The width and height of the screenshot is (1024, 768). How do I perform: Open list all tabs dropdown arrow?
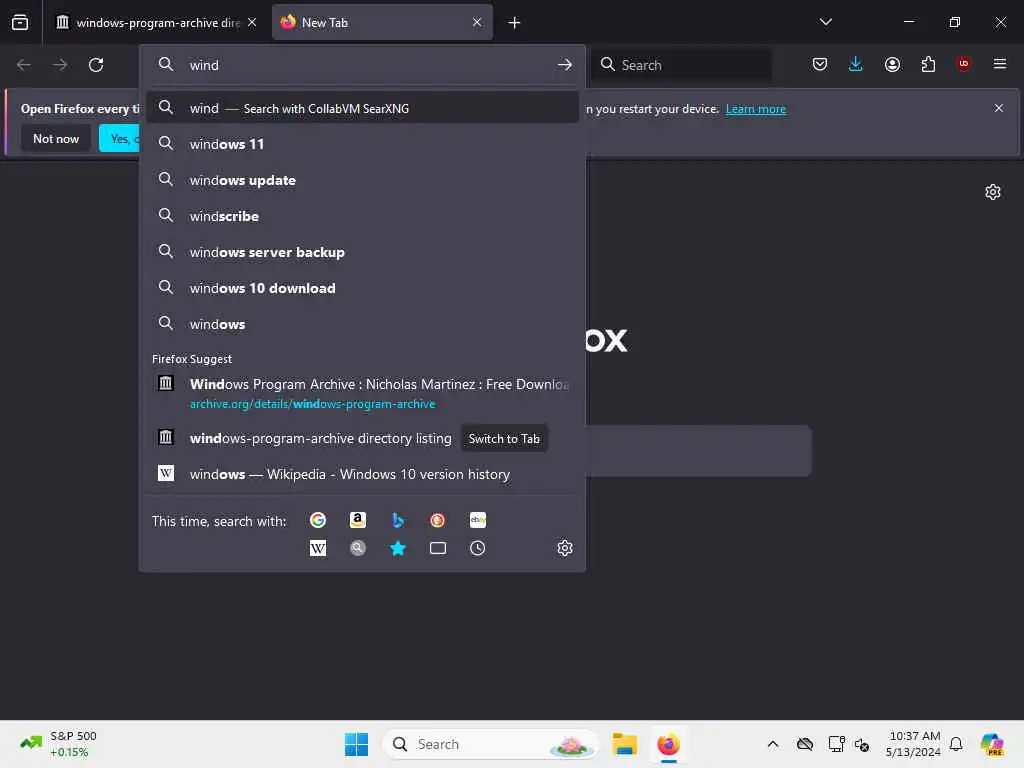(x=825, y=22)
